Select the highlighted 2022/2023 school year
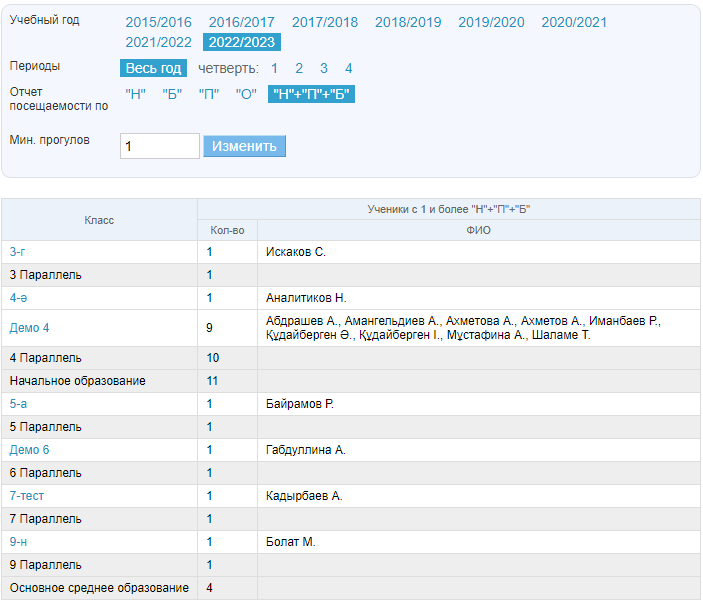This screenshot has width=703, height=604. pos(241,42)
